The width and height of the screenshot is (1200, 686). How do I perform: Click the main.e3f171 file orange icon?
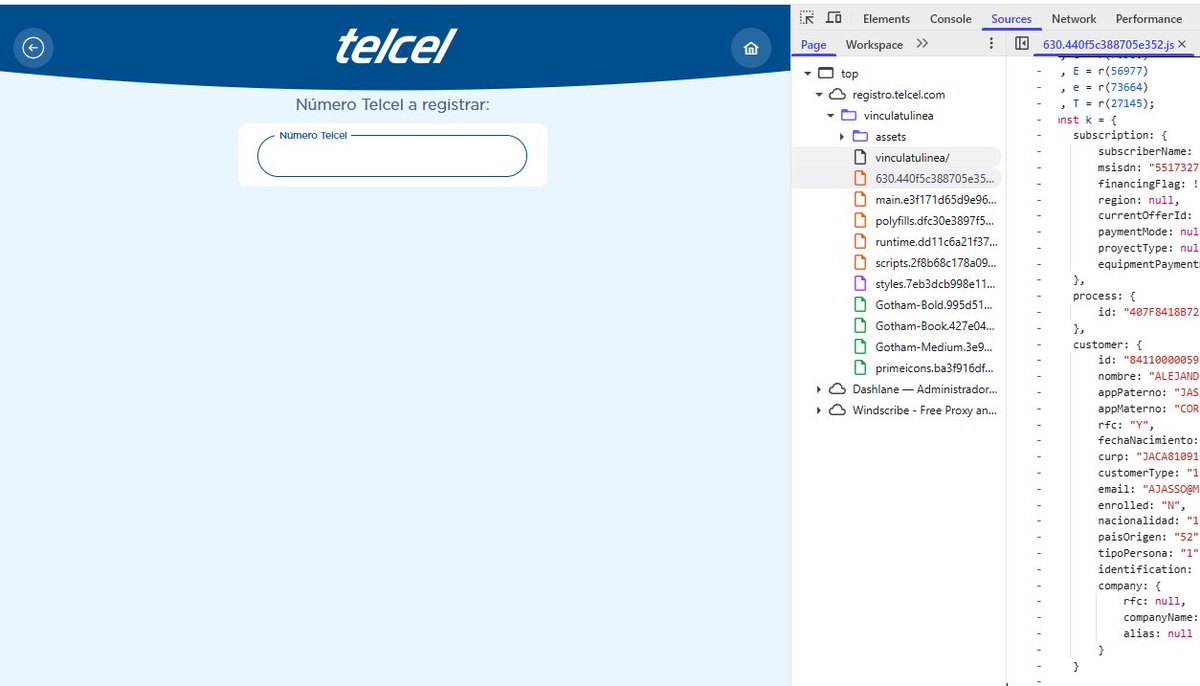pos(860,200)
